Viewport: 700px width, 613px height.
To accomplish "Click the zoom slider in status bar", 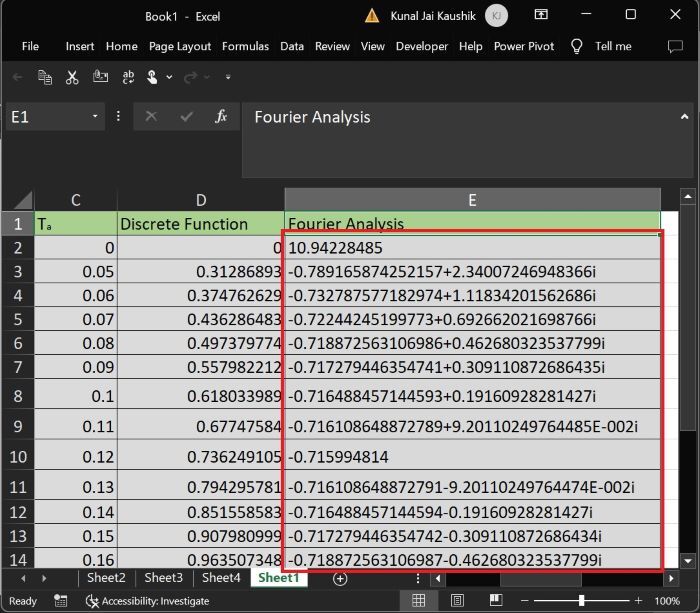I will (x=581, y=601).
